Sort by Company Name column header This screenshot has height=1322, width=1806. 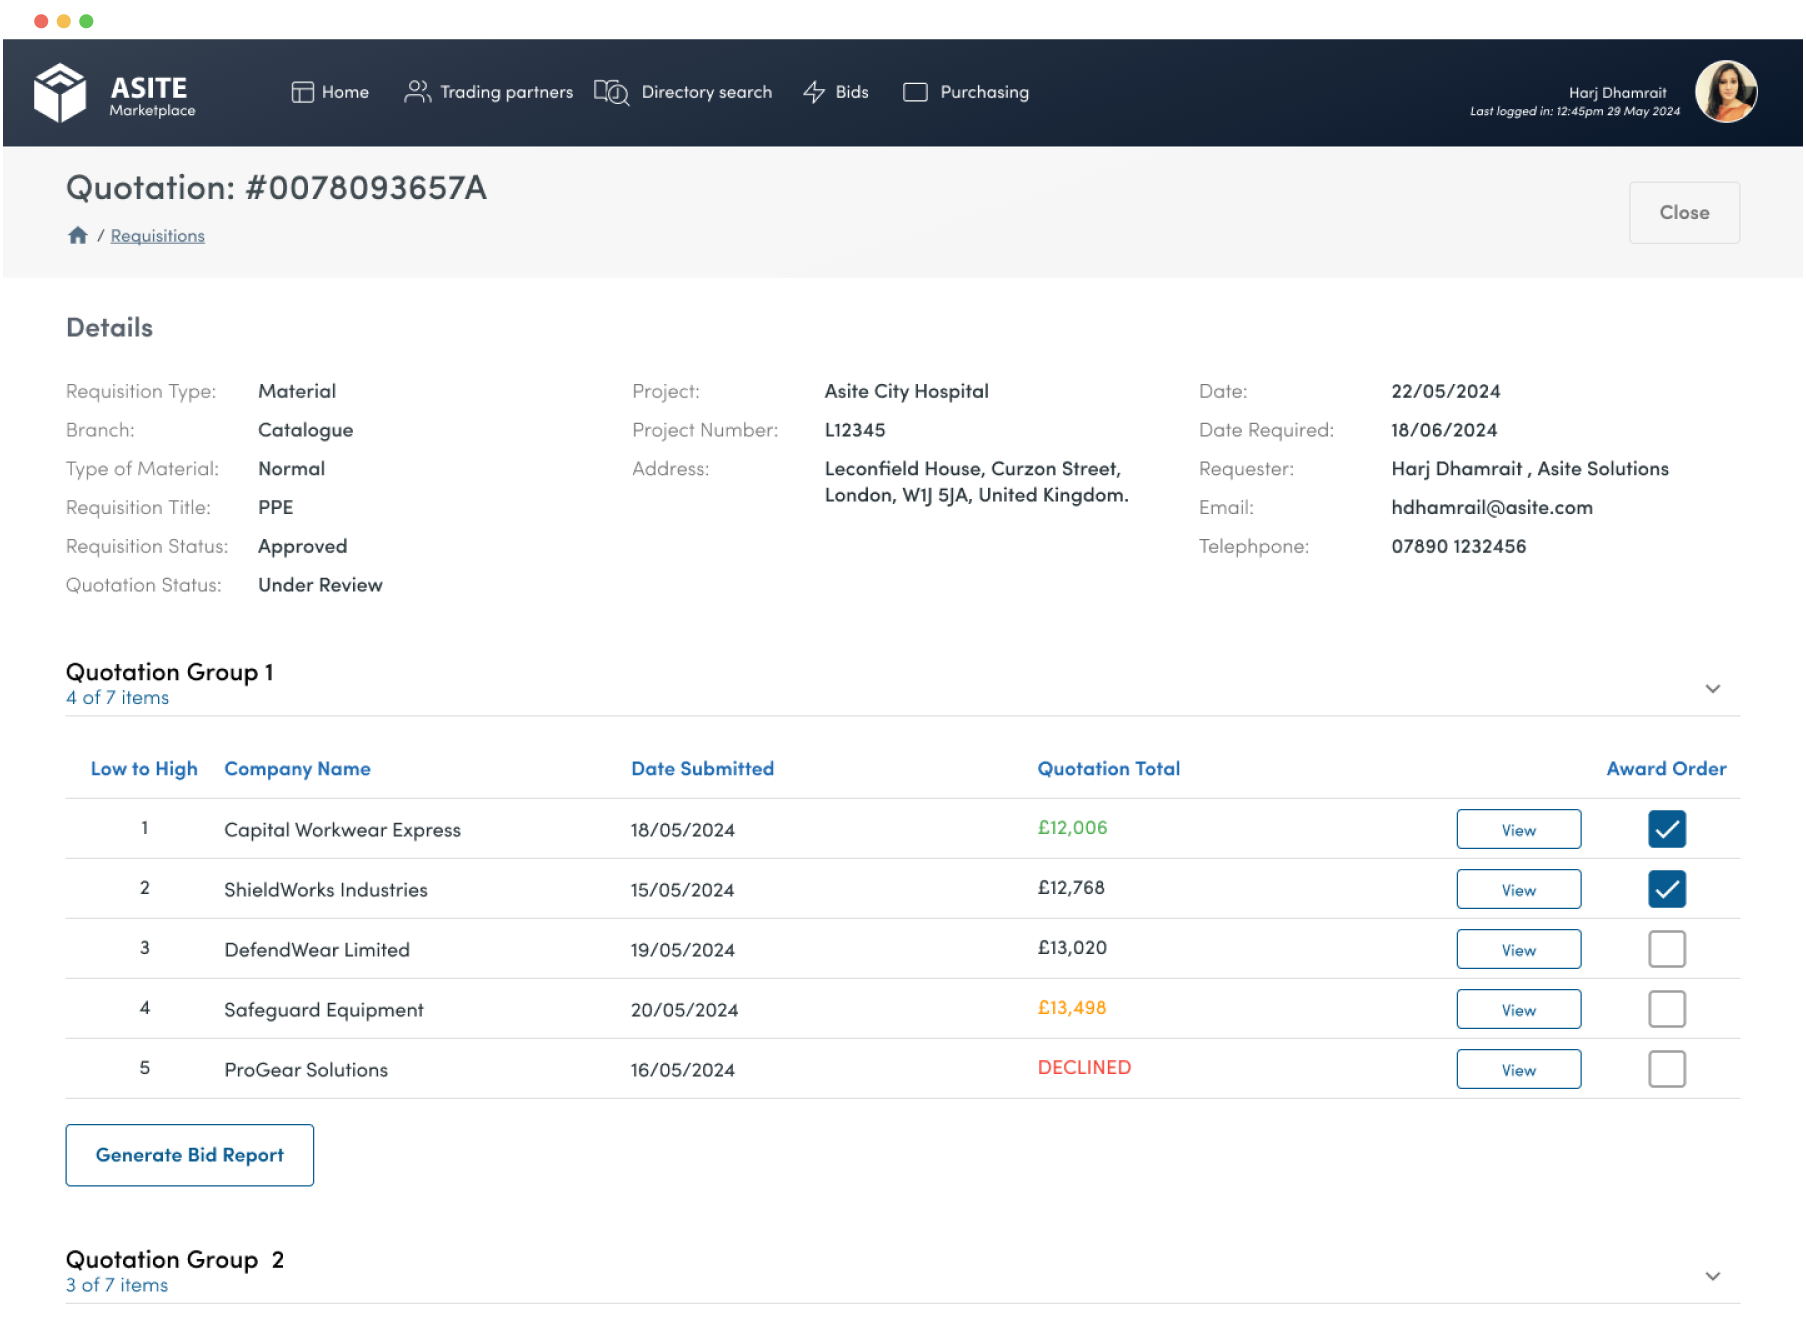(297, 769)
